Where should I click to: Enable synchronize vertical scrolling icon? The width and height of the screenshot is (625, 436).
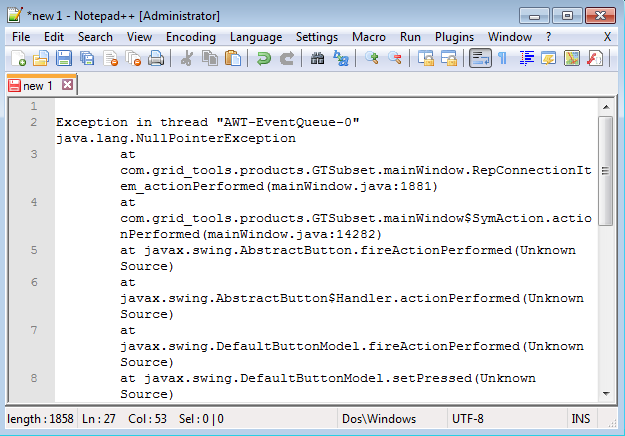point(426,59)
